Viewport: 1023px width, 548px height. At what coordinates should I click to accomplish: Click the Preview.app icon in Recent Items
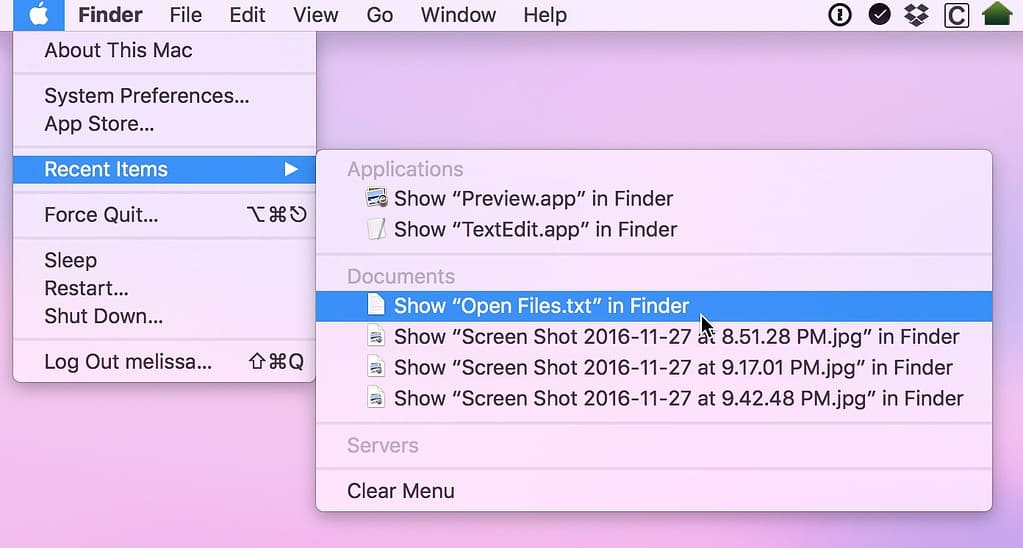coord(376,198)
